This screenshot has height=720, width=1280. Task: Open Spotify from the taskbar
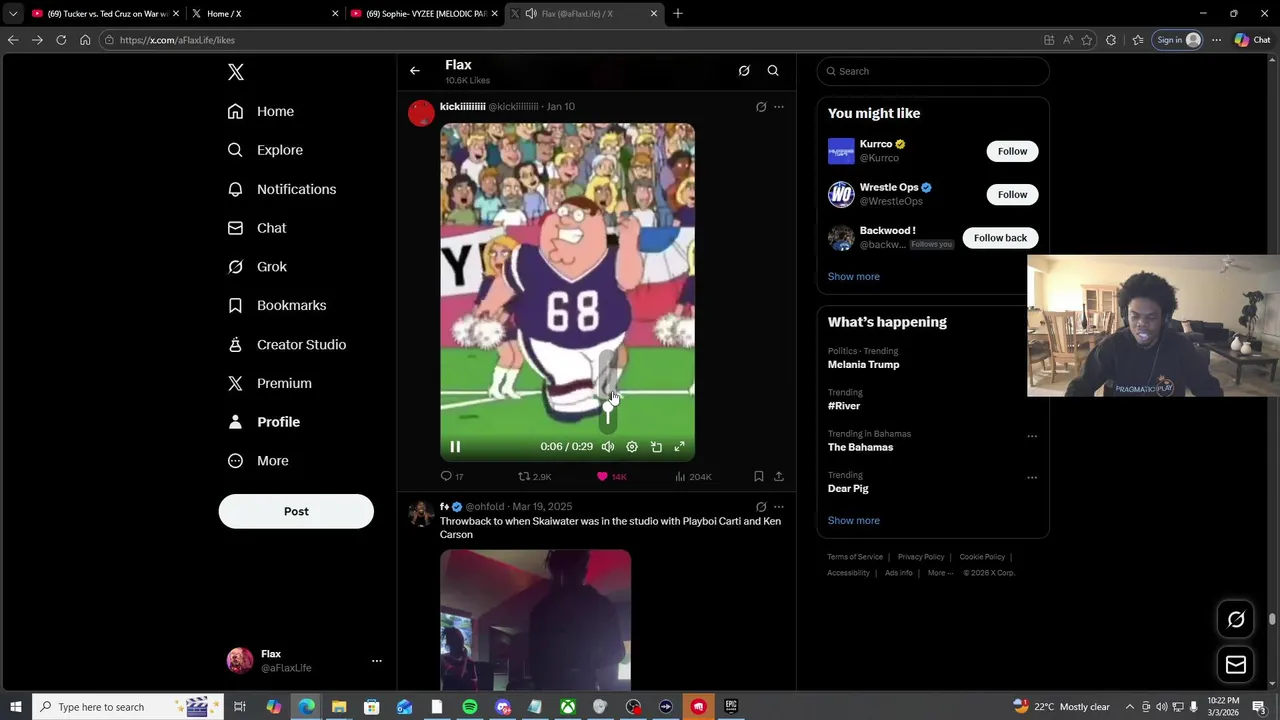point(470,707)
